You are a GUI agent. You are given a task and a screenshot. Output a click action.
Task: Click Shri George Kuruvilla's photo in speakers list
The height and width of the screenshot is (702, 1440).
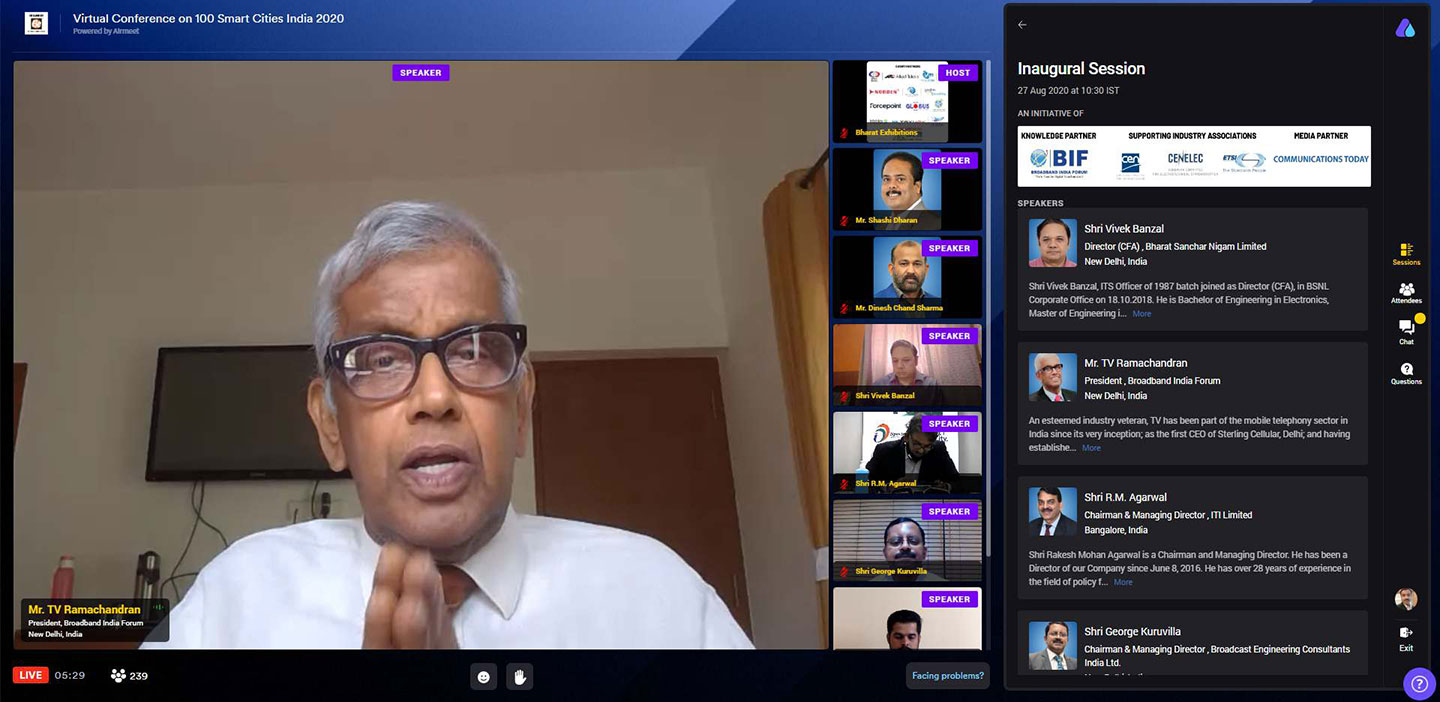click(1053, 646)
